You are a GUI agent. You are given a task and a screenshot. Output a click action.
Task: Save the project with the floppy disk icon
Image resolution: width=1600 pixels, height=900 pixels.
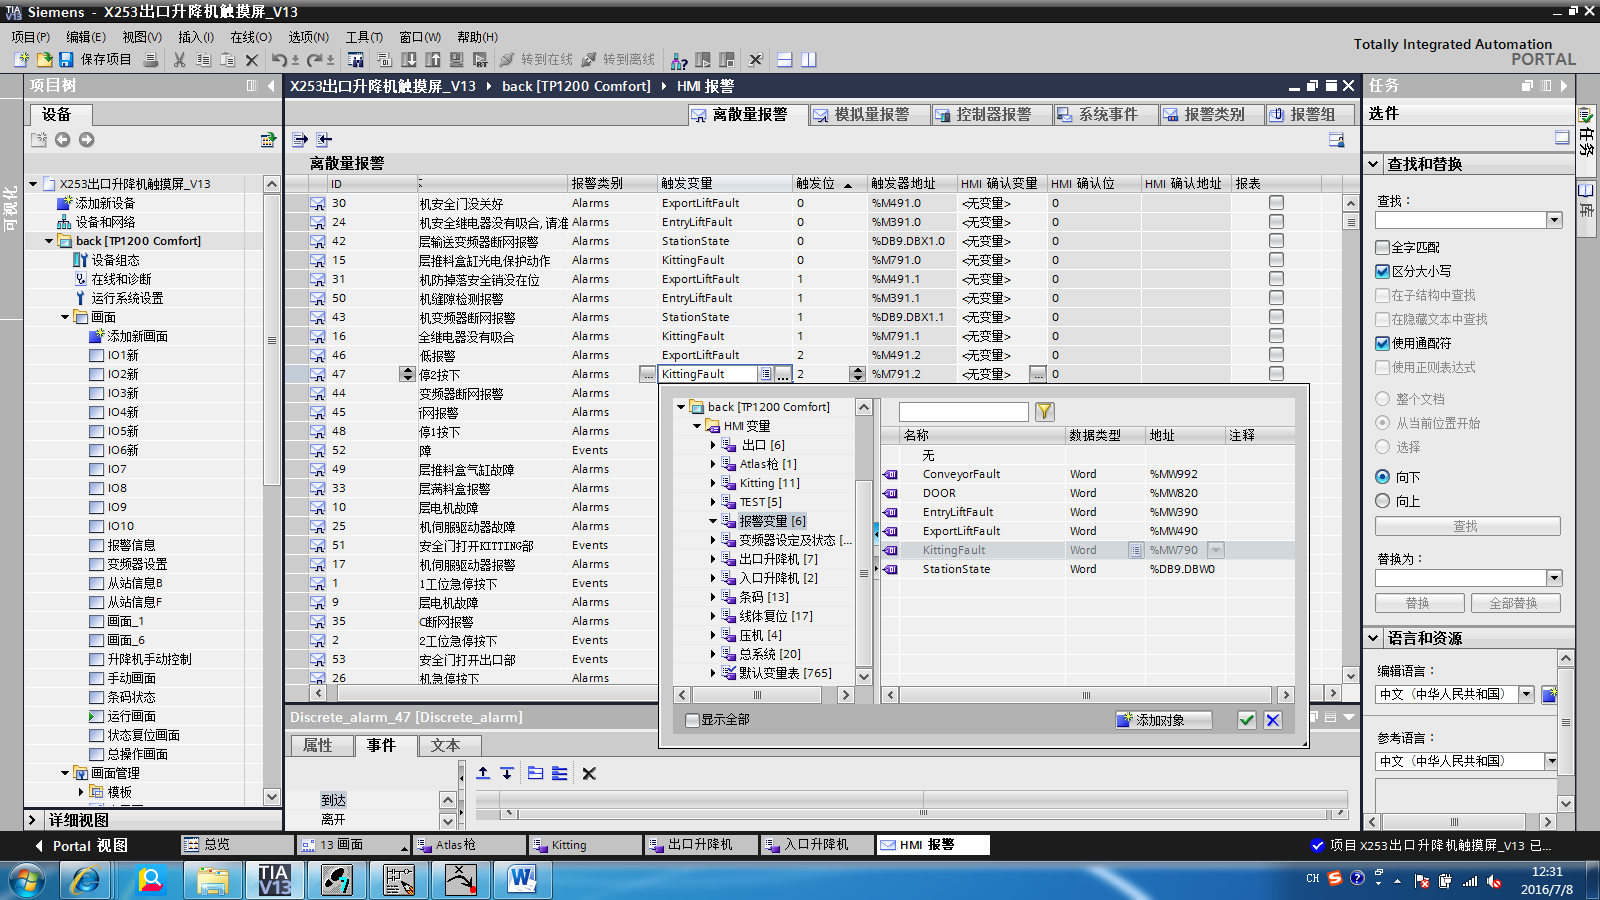click(66, 60)
